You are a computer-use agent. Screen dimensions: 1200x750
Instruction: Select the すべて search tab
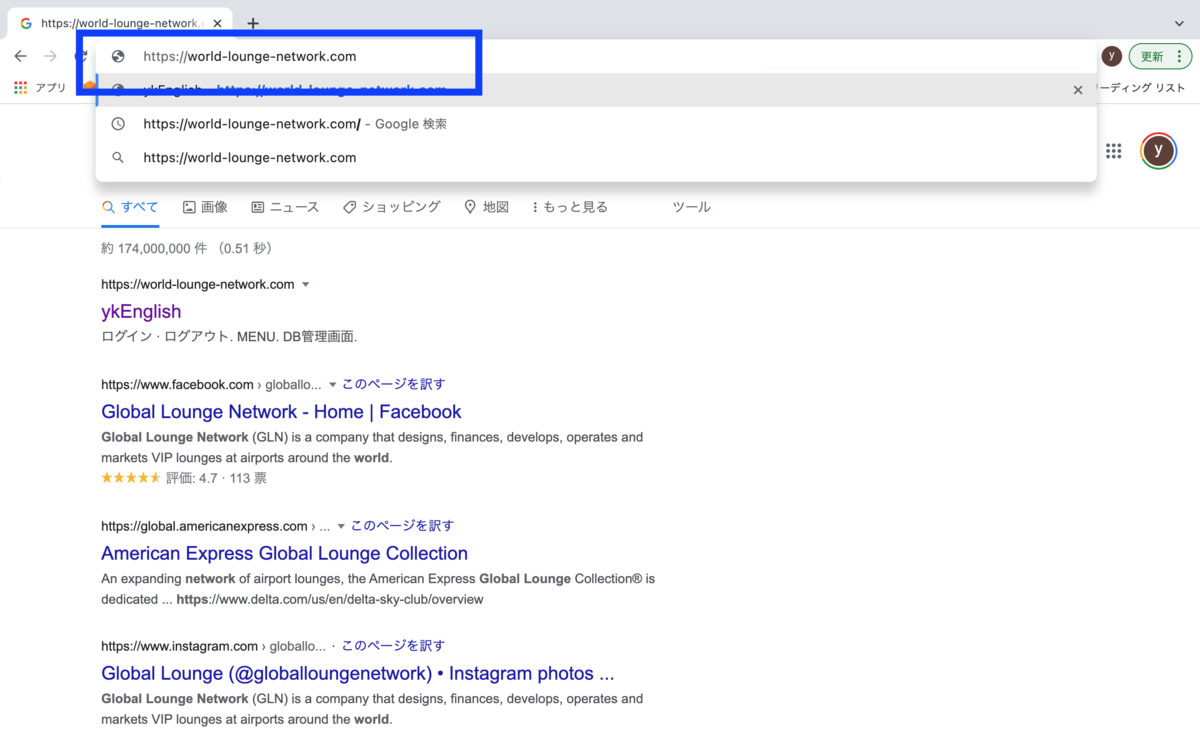(x=130, y=207)
